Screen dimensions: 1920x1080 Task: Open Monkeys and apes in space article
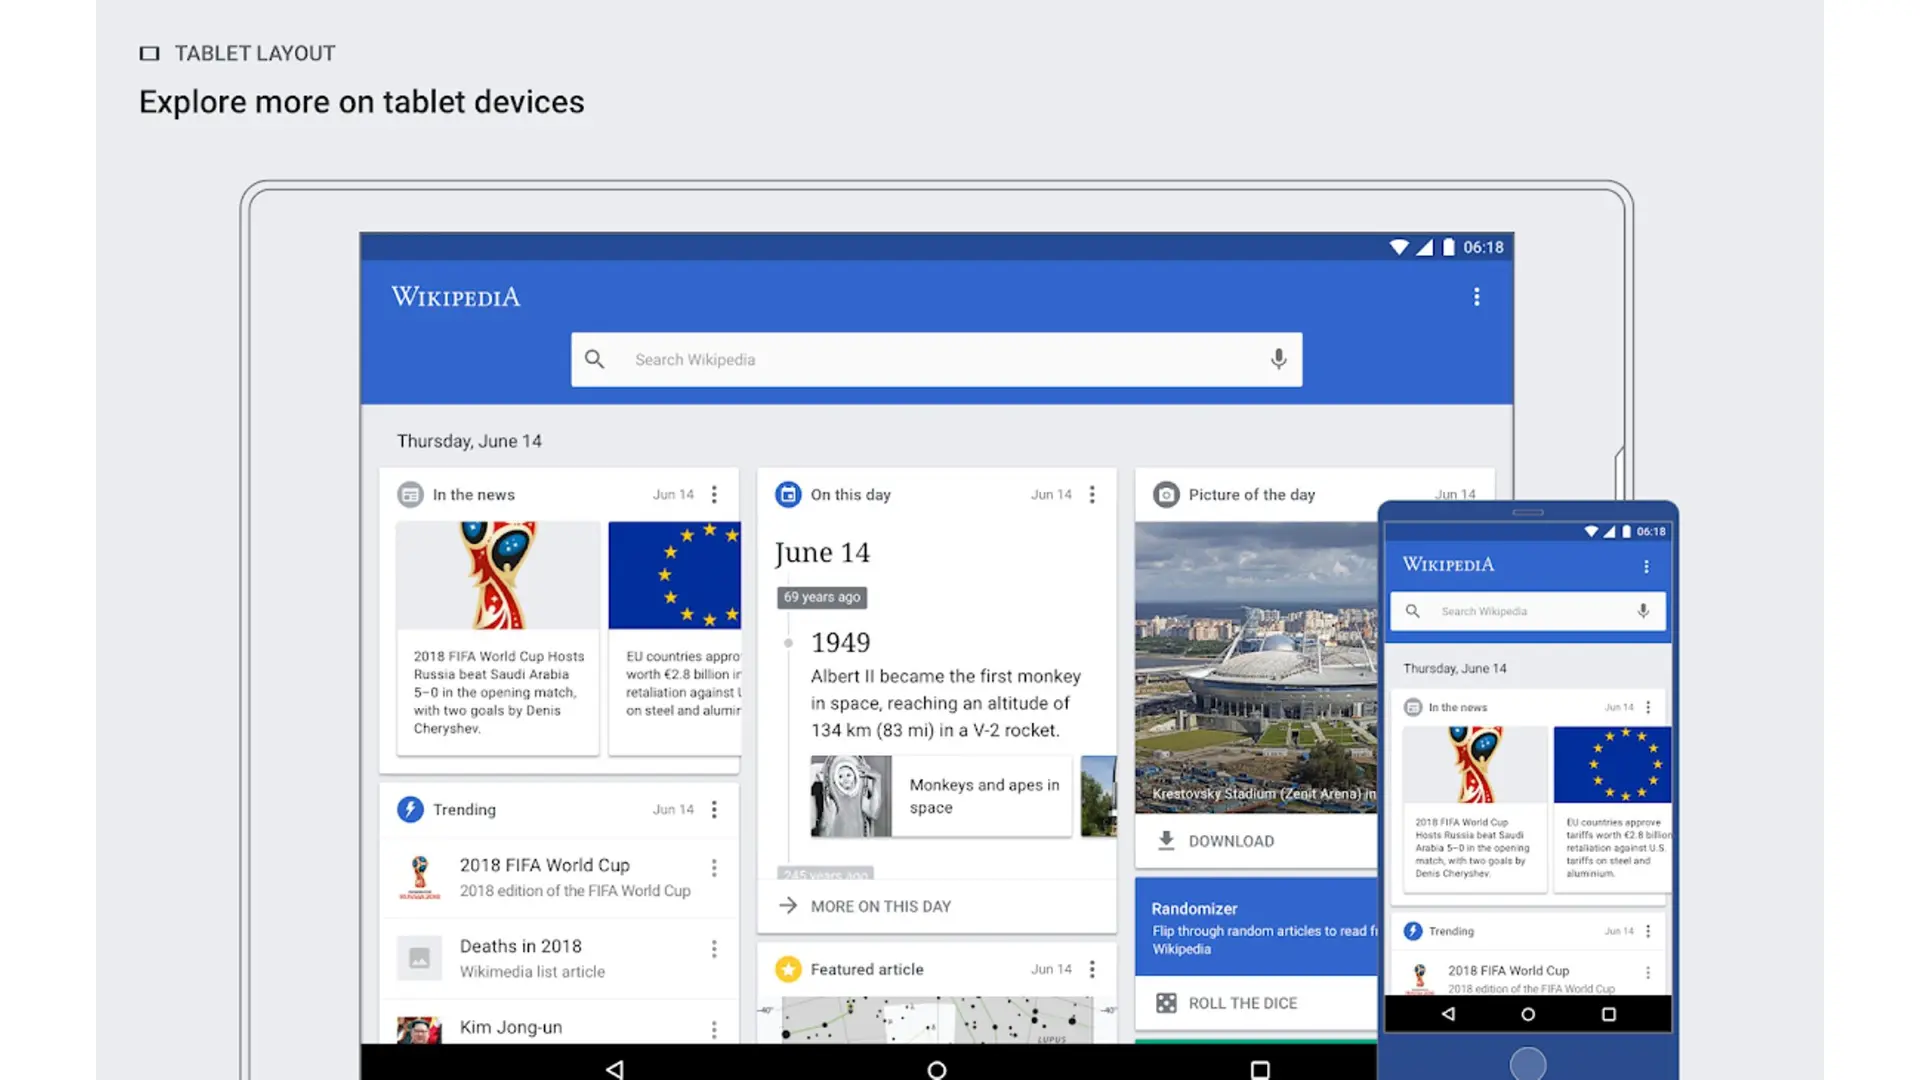coord(940,796)
